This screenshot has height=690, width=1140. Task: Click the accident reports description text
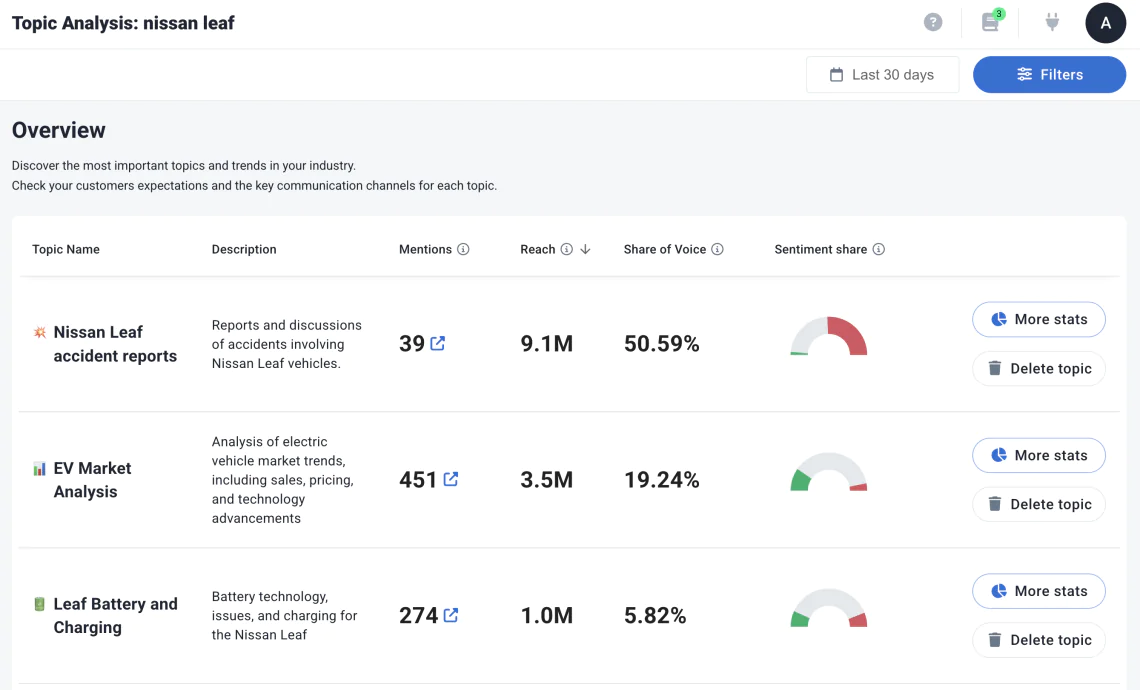(x=286, y=344)
